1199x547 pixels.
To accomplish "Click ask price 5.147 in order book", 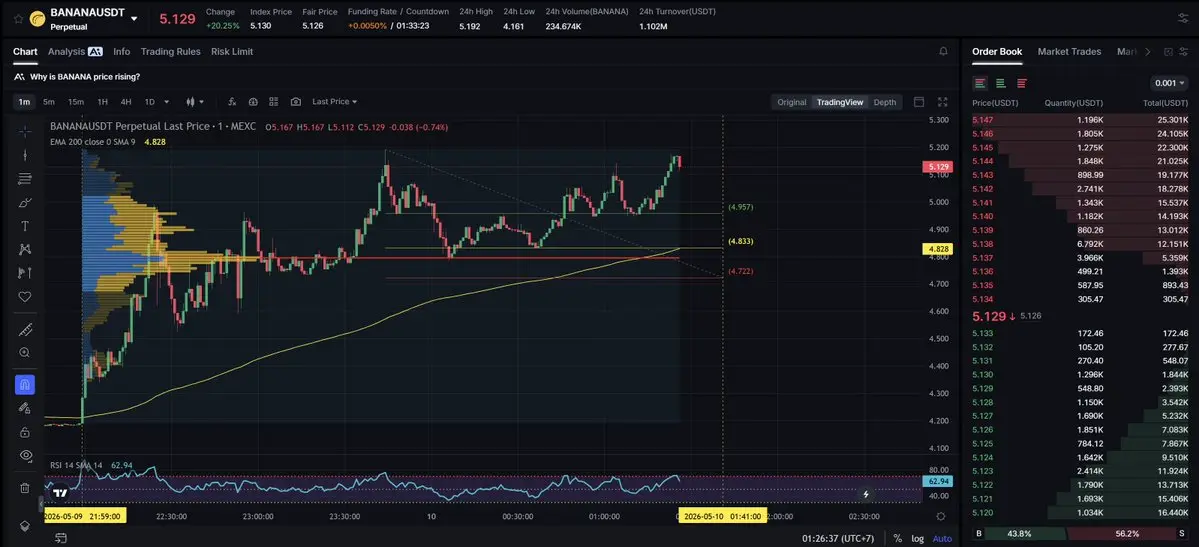I will [x=983, y=120].
